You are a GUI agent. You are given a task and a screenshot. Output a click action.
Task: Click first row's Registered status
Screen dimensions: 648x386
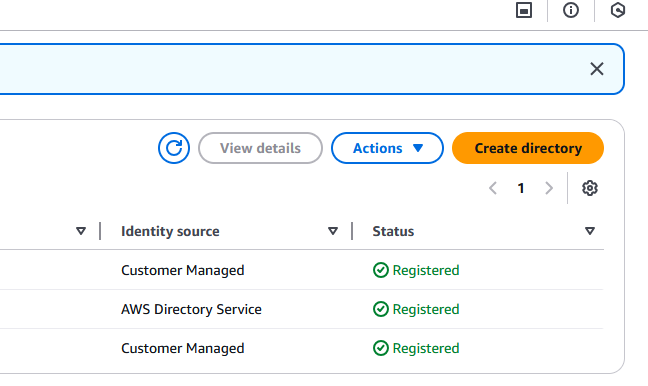tap(416, 270)
